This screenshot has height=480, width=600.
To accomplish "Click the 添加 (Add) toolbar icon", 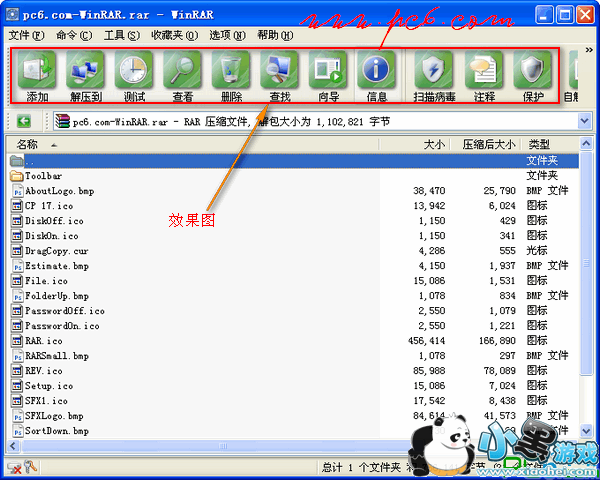I will click(x=37, y=76).
